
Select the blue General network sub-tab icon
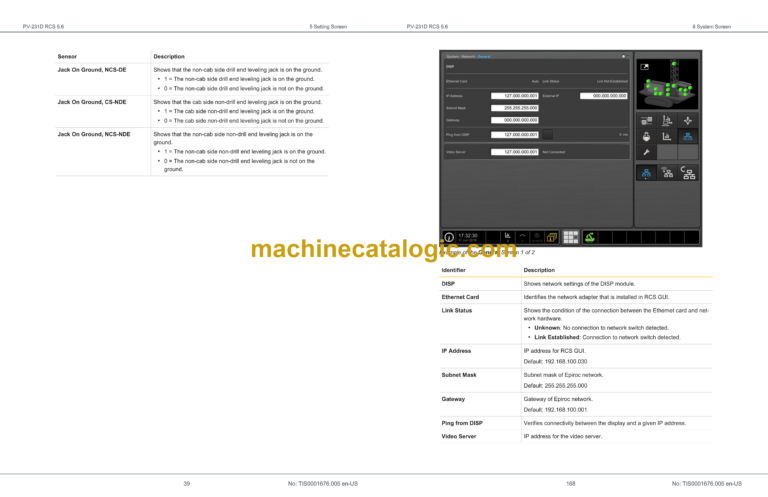click(646, 173)
